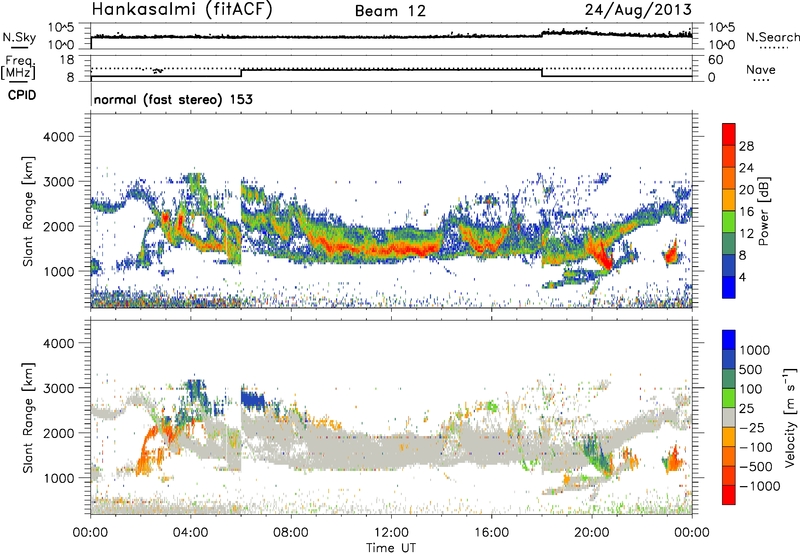
Task: Click the velocity colorbar value '-25'
Action: click(752, 427)
